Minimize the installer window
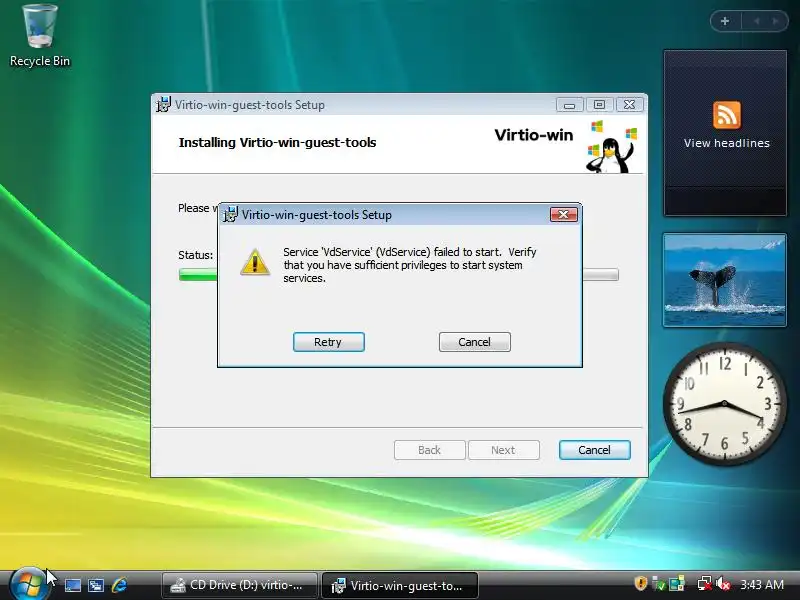The width and height of the screenshot is (800, 600). point(569,105)
